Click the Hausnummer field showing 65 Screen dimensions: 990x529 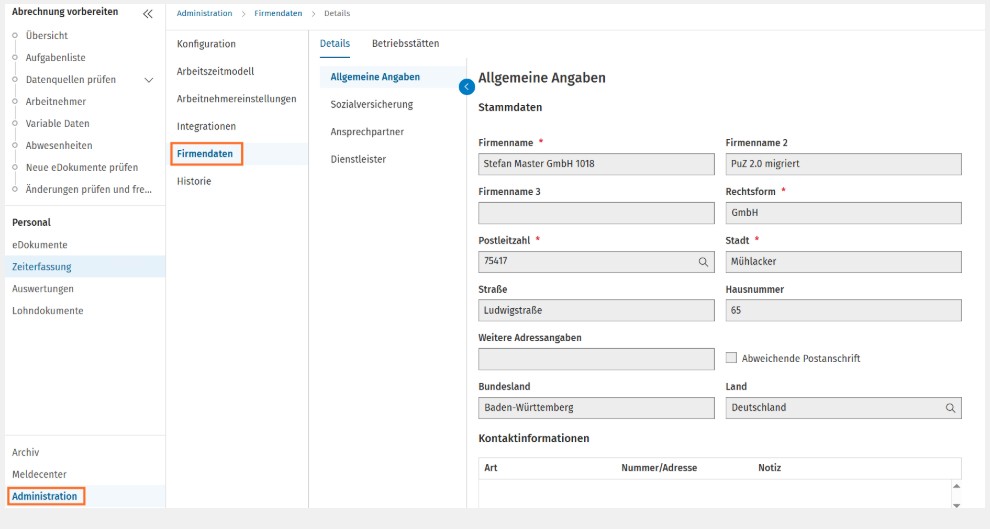[844, 311]
